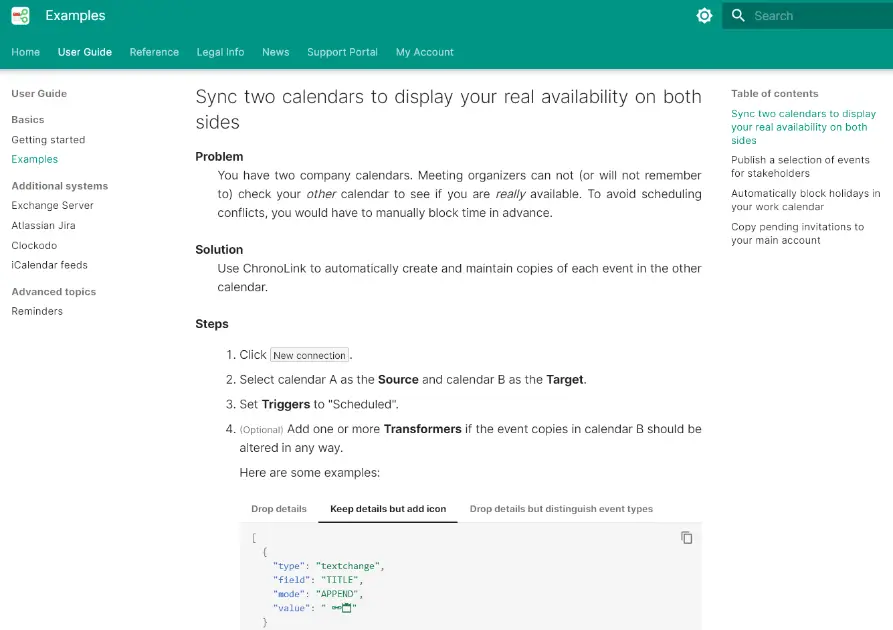Open iCalendar feeds page
The height and width of the screenshot is (630, 893).
click(x=49, y=266)
